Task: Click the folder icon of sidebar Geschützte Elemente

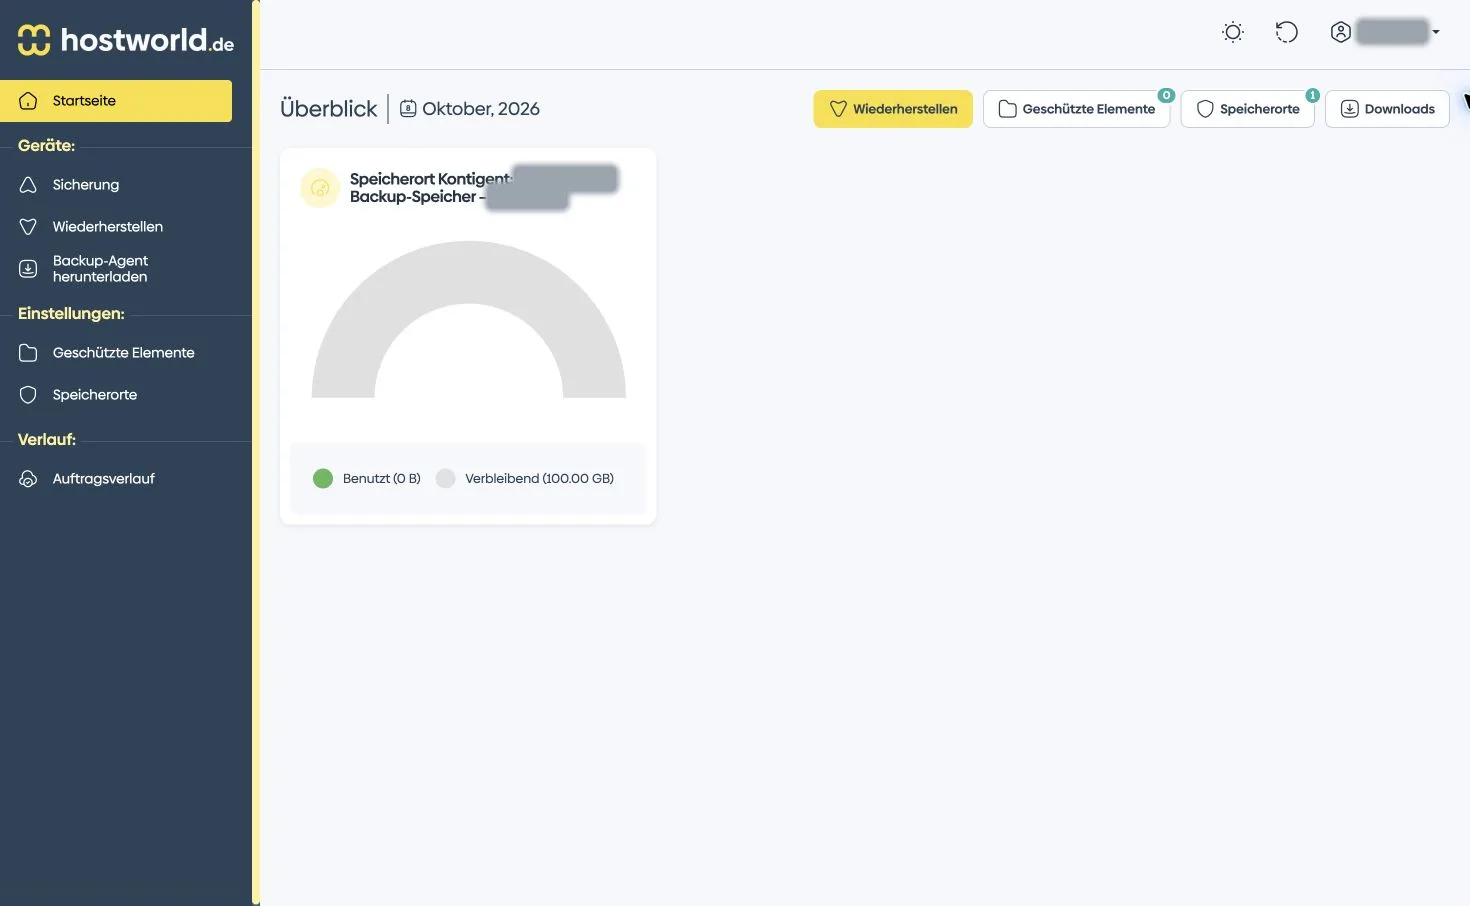Action: 28,353
